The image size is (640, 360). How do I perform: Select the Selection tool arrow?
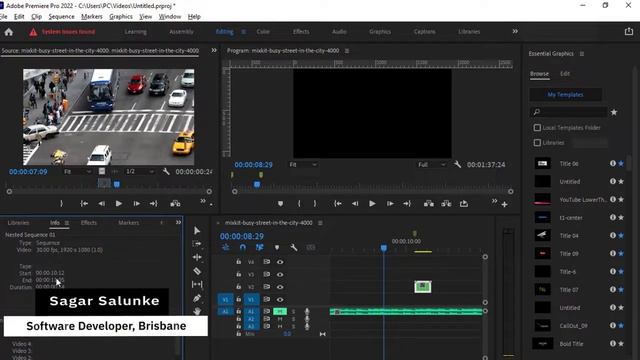point(197,231)
